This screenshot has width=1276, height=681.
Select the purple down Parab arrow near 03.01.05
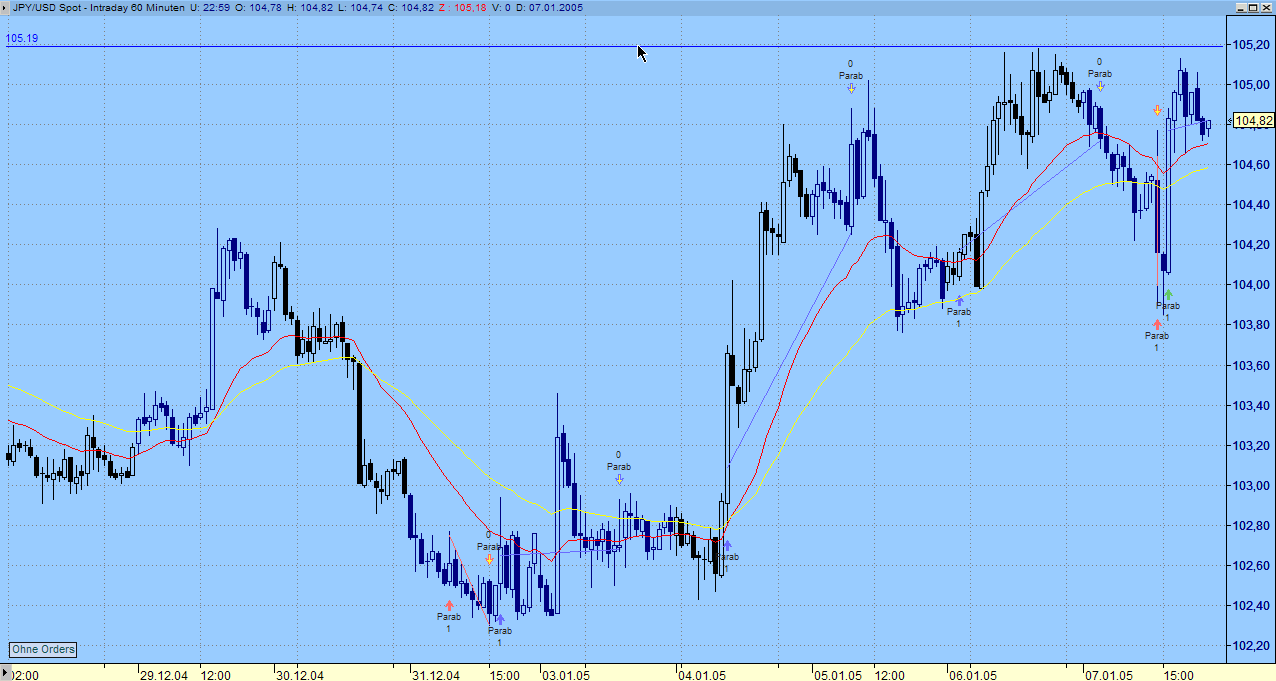(x=619, y=479)
